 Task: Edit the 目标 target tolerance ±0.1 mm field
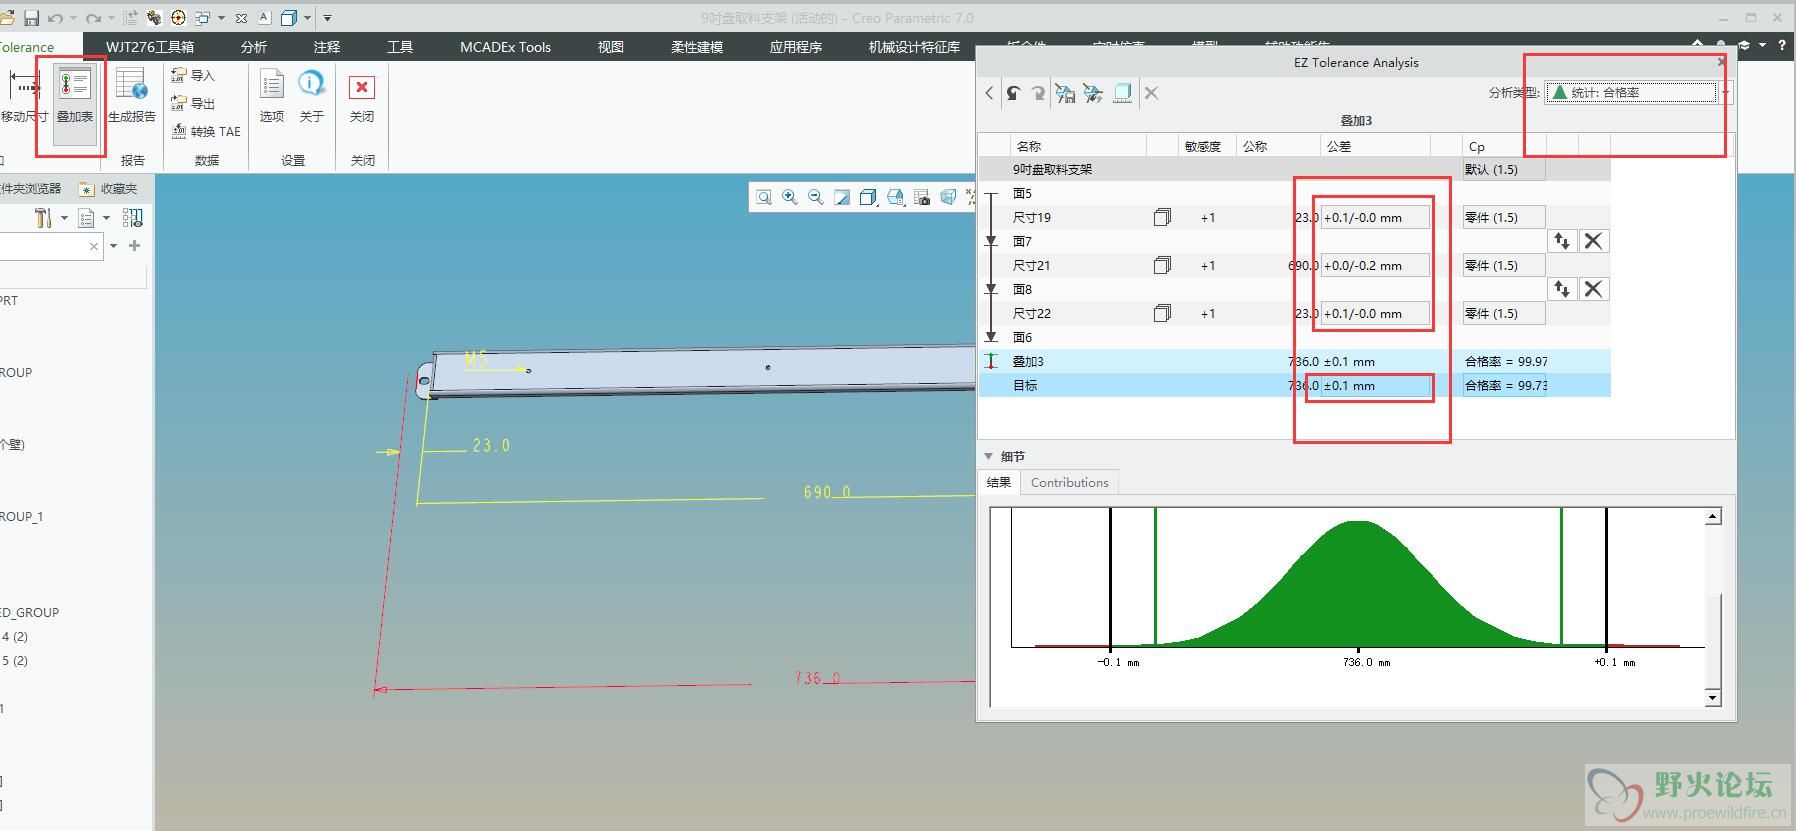point(1375,385)
